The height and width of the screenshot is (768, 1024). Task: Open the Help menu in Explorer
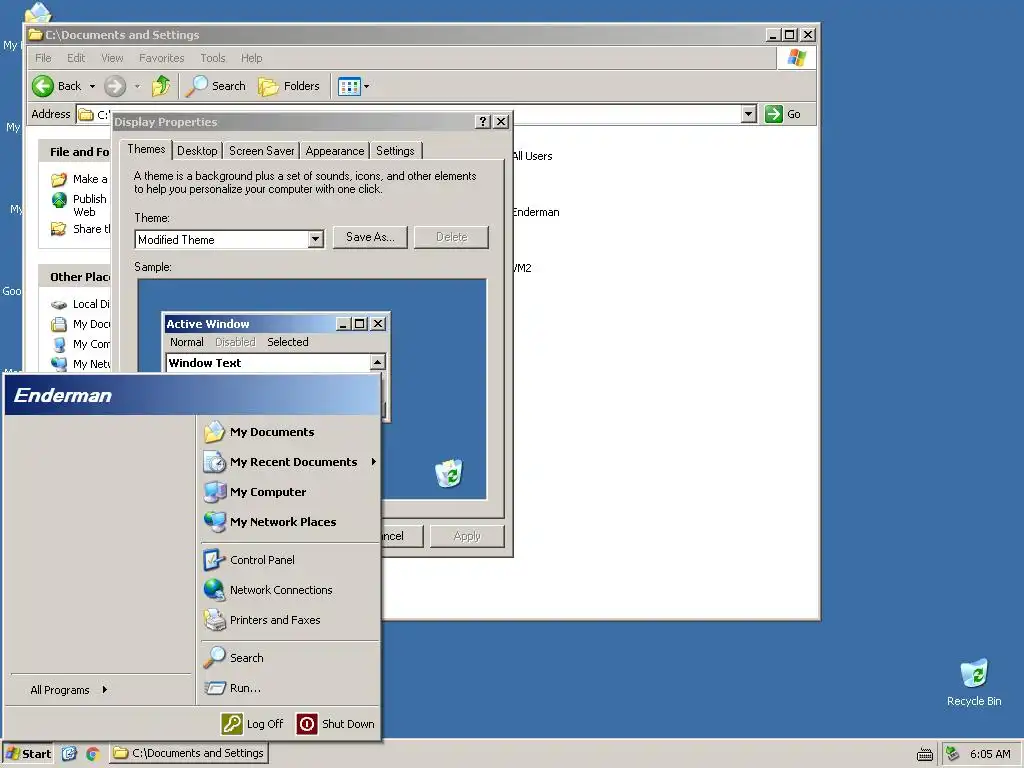click(251, 58)
